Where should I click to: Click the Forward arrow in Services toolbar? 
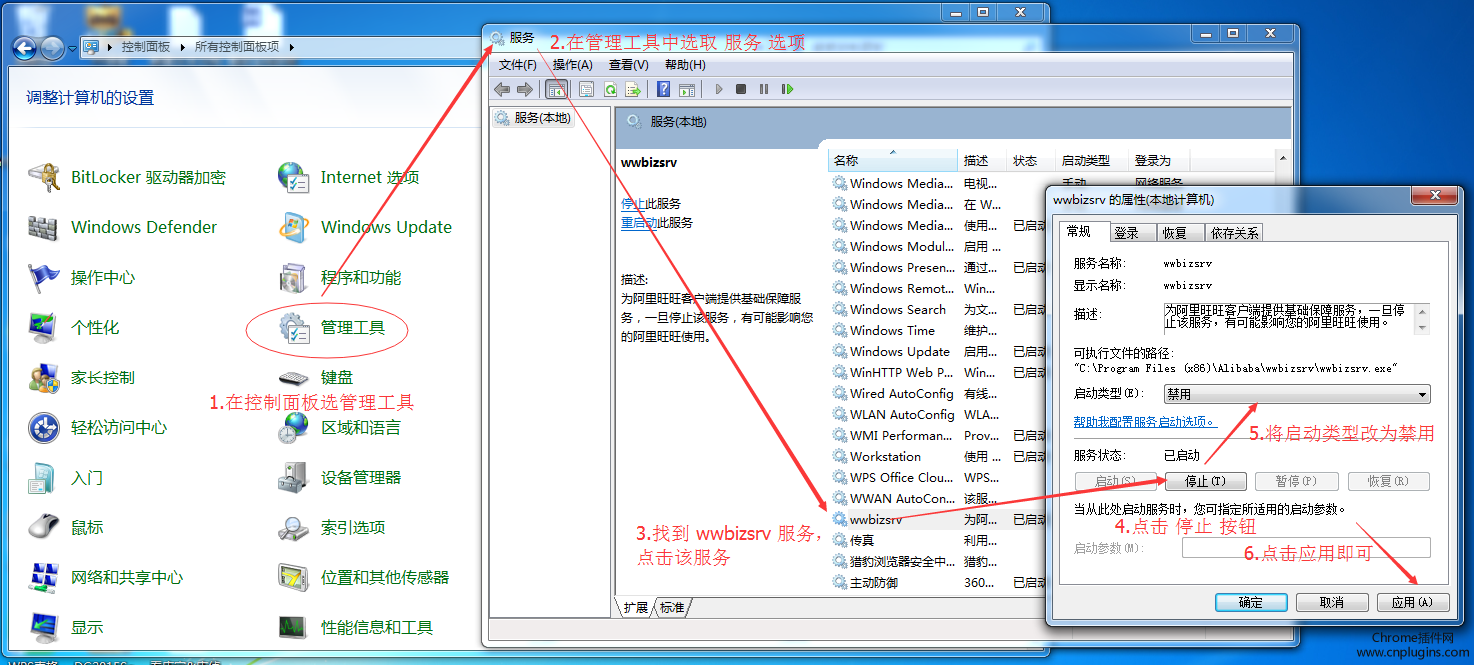524,89
